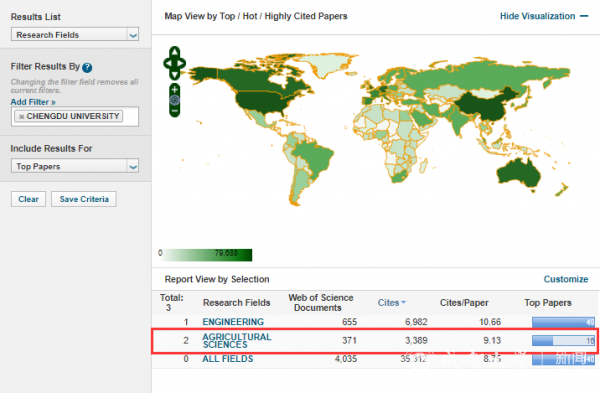Open the ENGINEERING research field

point(233,322)
